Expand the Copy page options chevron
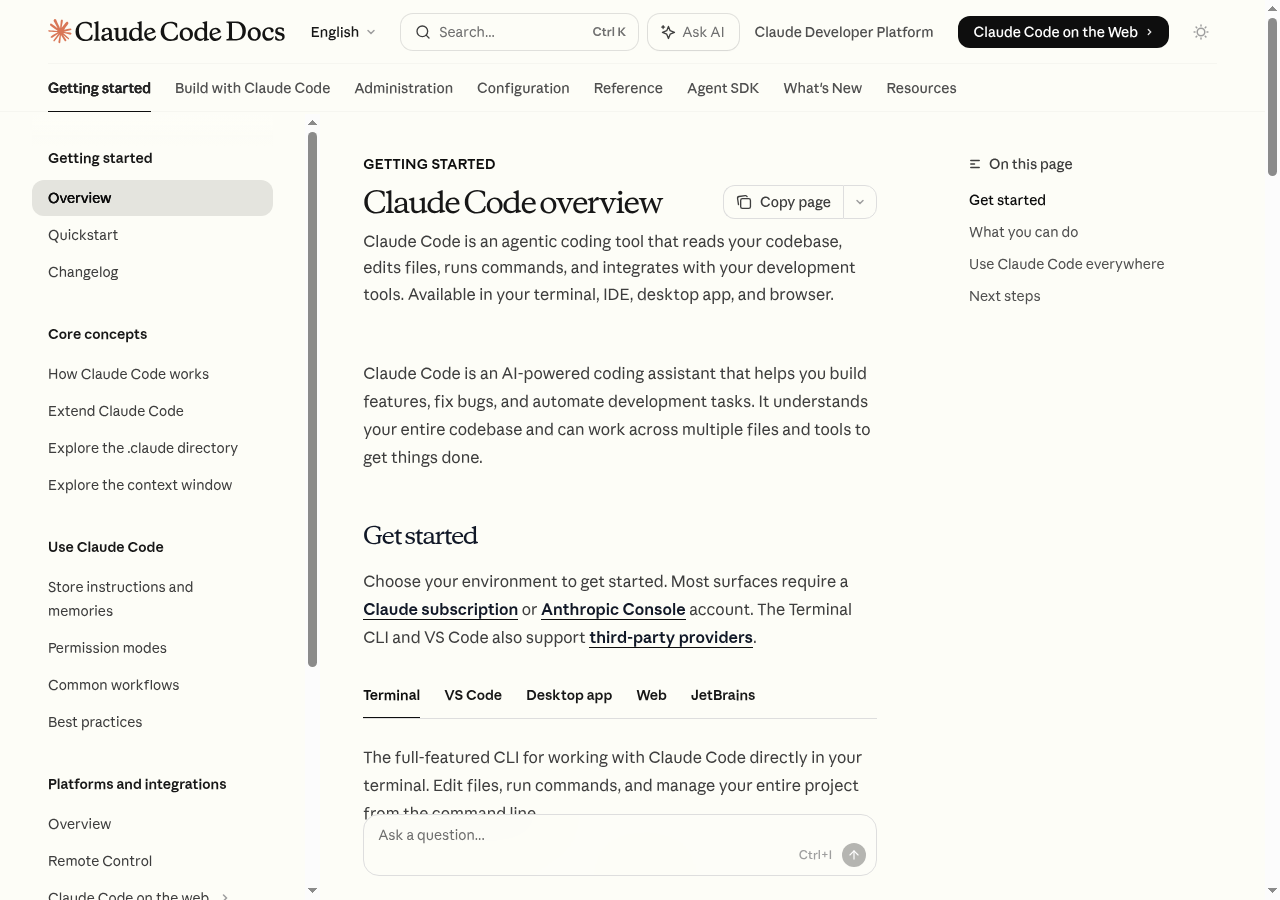This screenshot has width=1280, height=900. [859, 202]
